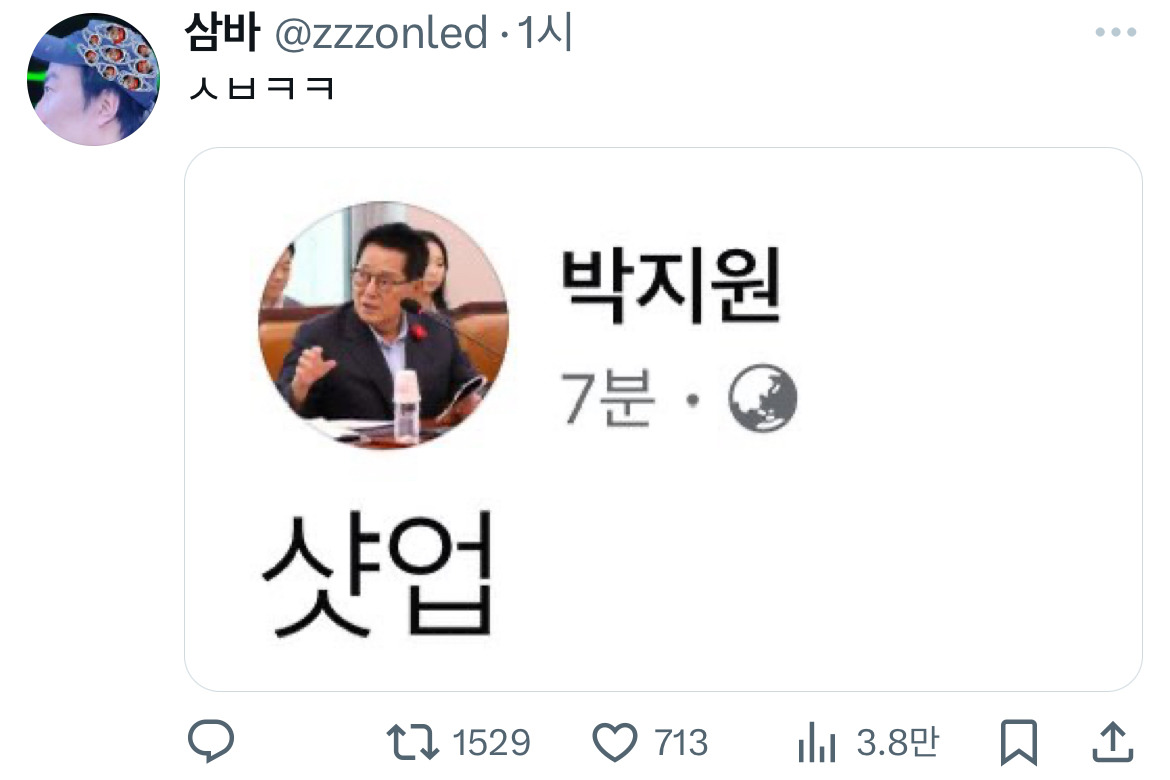This screenshot has height=780, width=1170.
Task: Visit the @zzzonled handle
Action: pyautogui.click(x=381, y=34)
